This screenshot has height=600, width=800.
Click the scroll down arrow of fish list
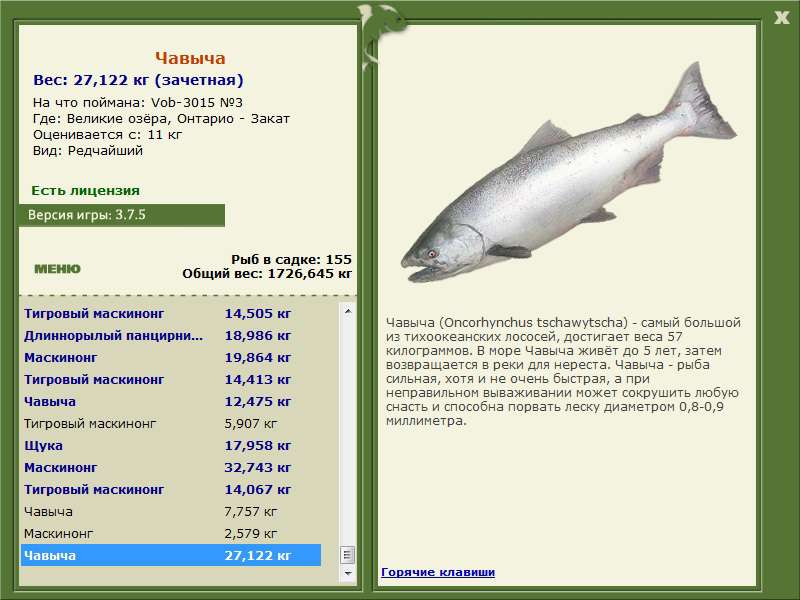pos(348,573)
